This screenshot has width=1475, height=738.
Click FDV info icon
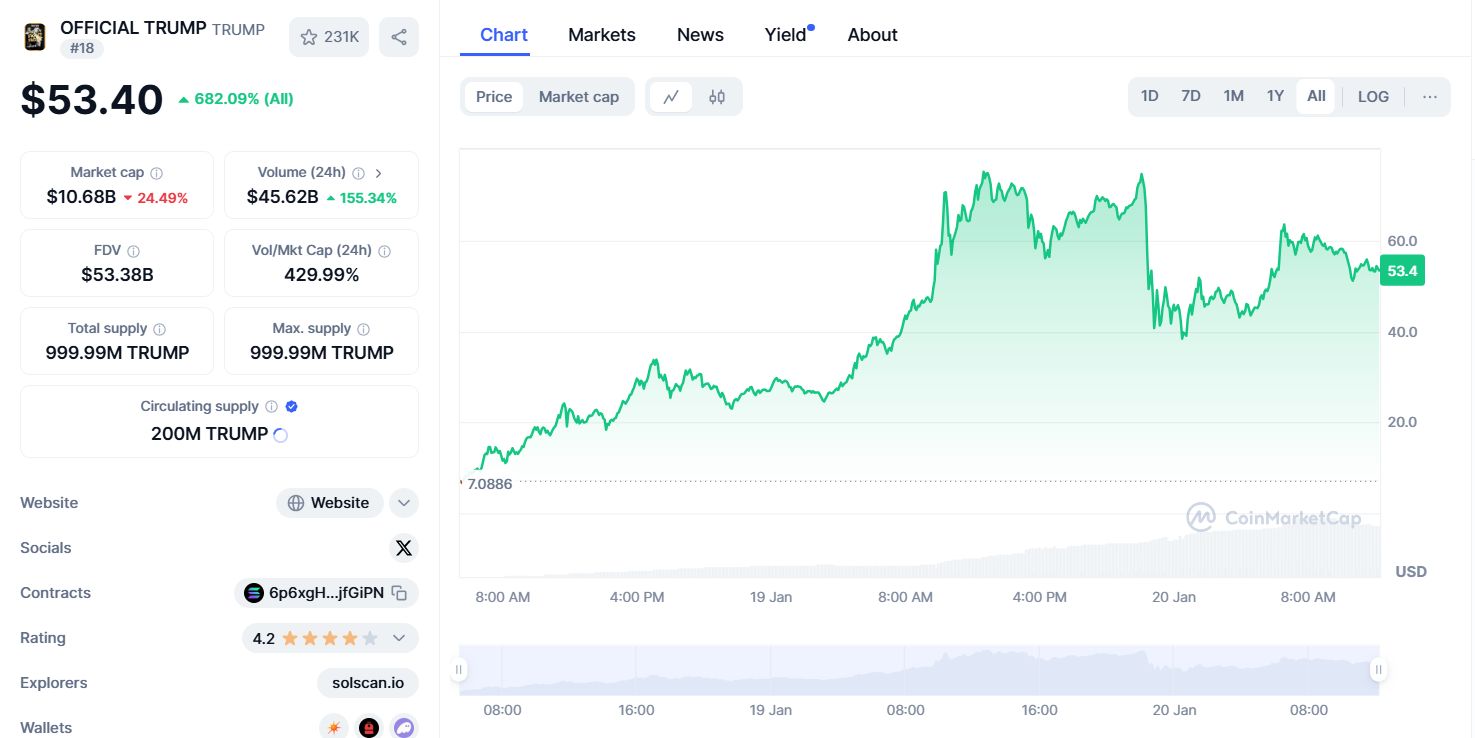134,251
